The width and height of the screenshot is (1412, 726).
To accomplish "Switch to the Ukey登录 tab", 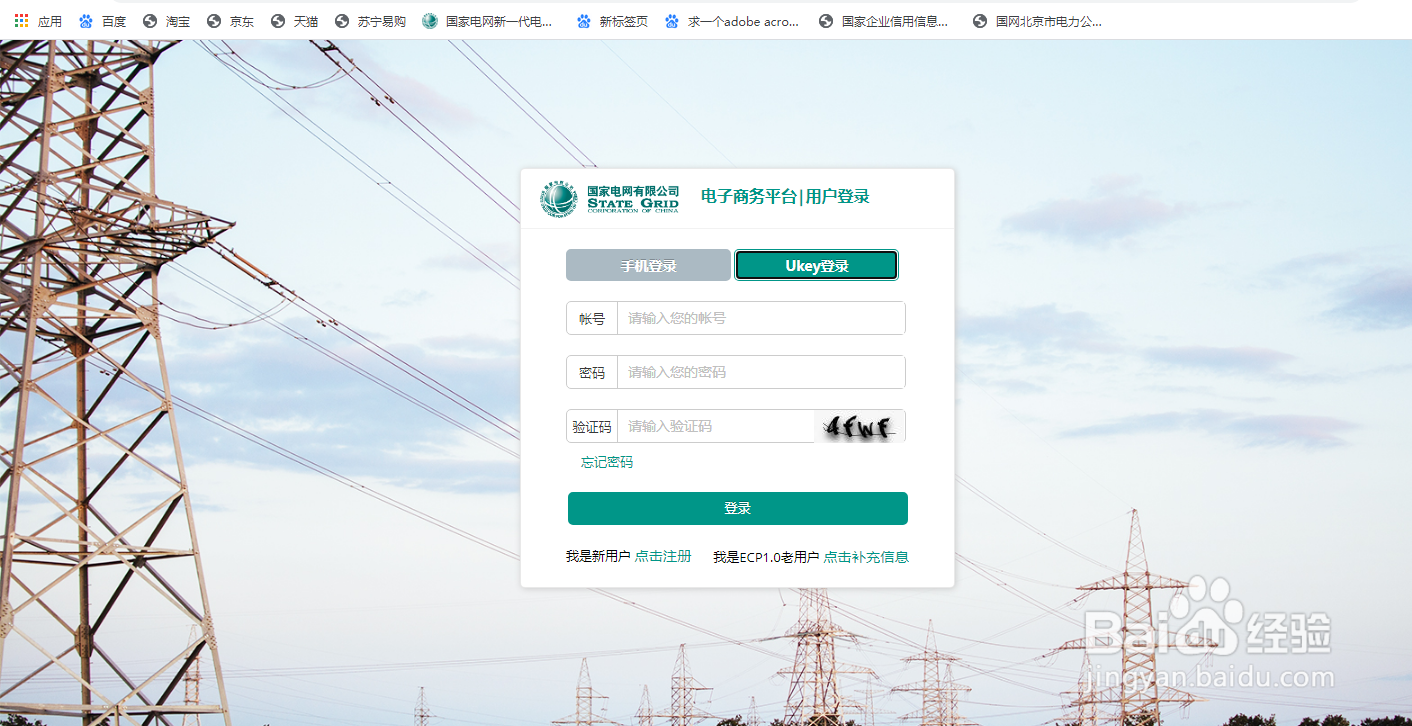I will [816, 265].
